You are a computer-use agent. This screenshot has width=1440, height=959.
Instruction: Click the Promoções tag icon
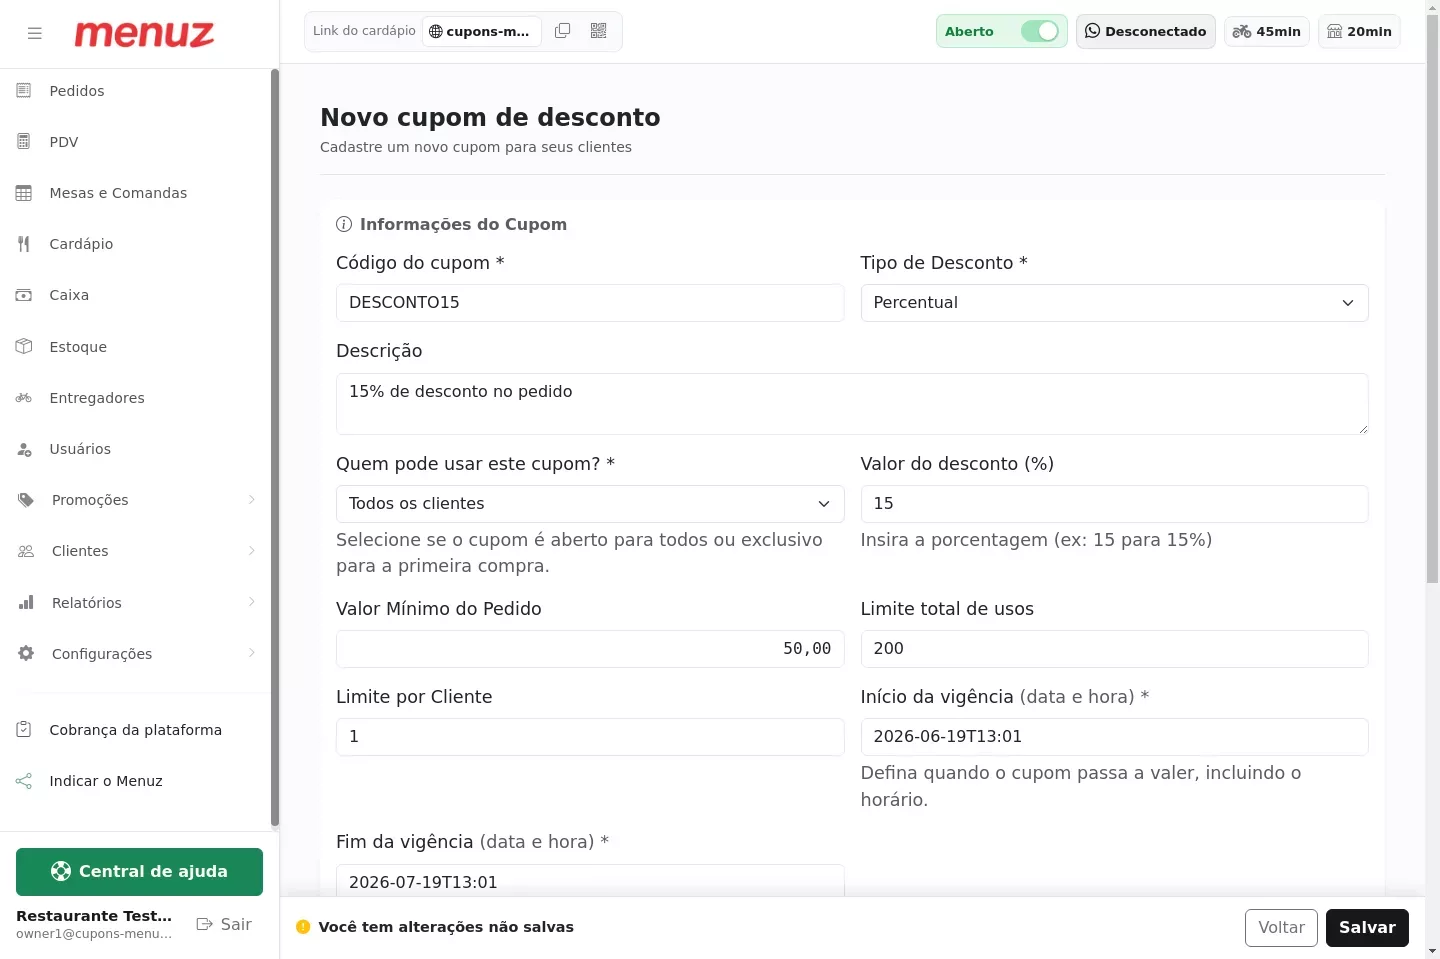coord(26,500)
